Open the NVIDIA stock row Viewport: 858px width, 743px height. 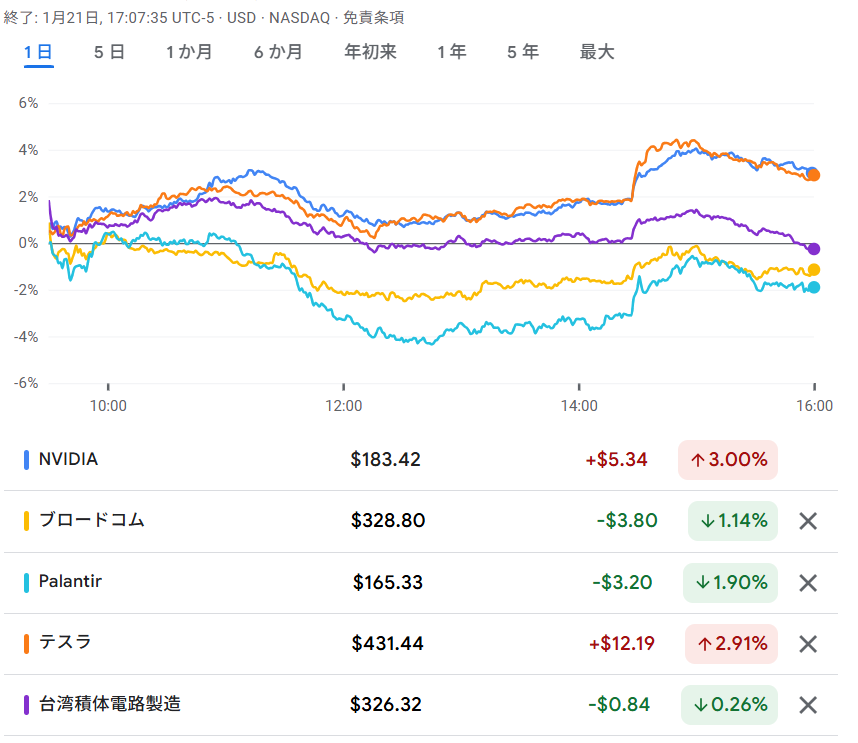(421, 460)
